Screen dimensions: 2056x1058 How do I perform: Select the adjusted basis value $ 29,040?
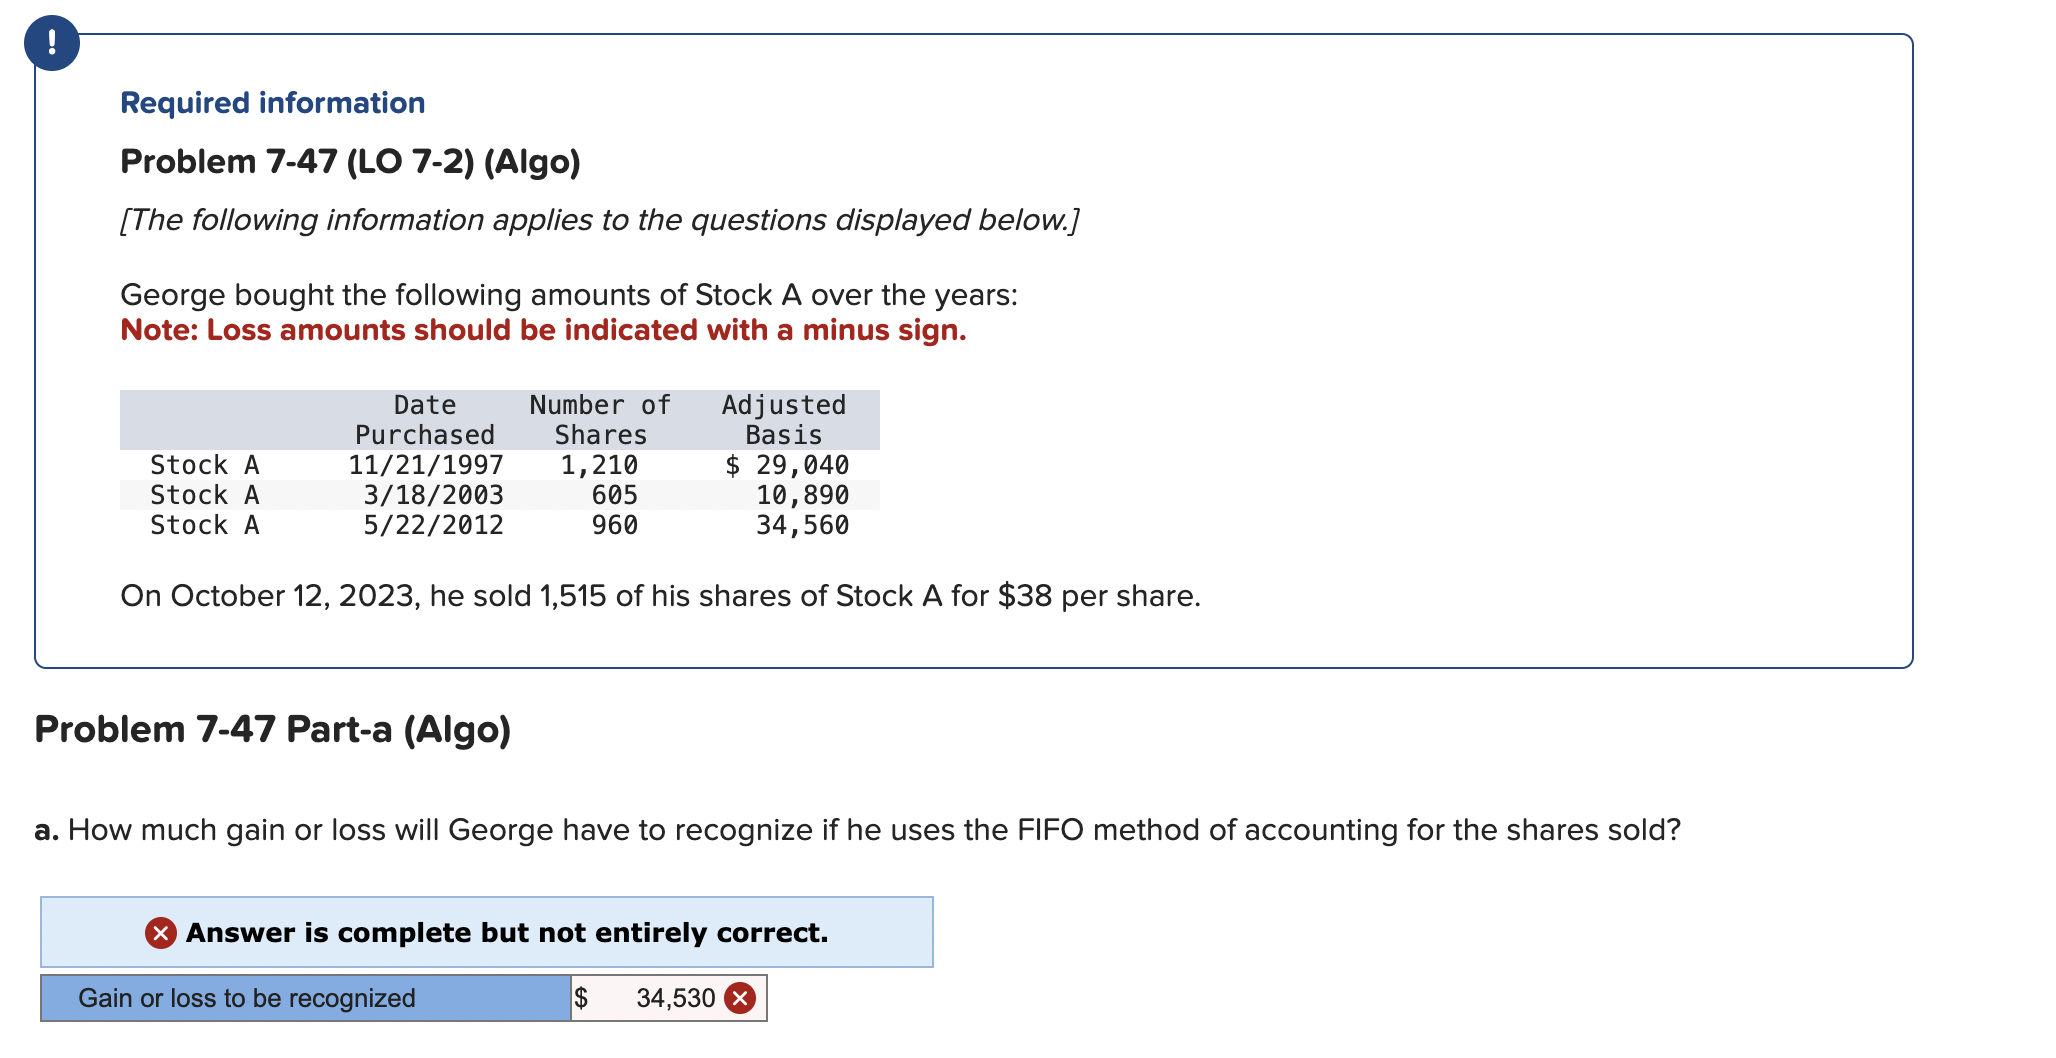click(787, 464)
